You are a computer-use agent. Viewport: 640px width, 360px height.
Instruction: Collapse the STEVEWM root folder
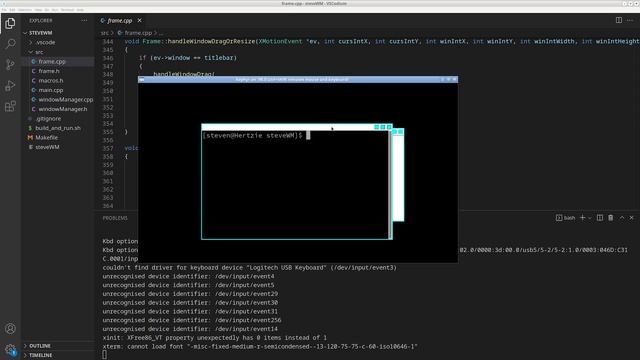point(40,33)
